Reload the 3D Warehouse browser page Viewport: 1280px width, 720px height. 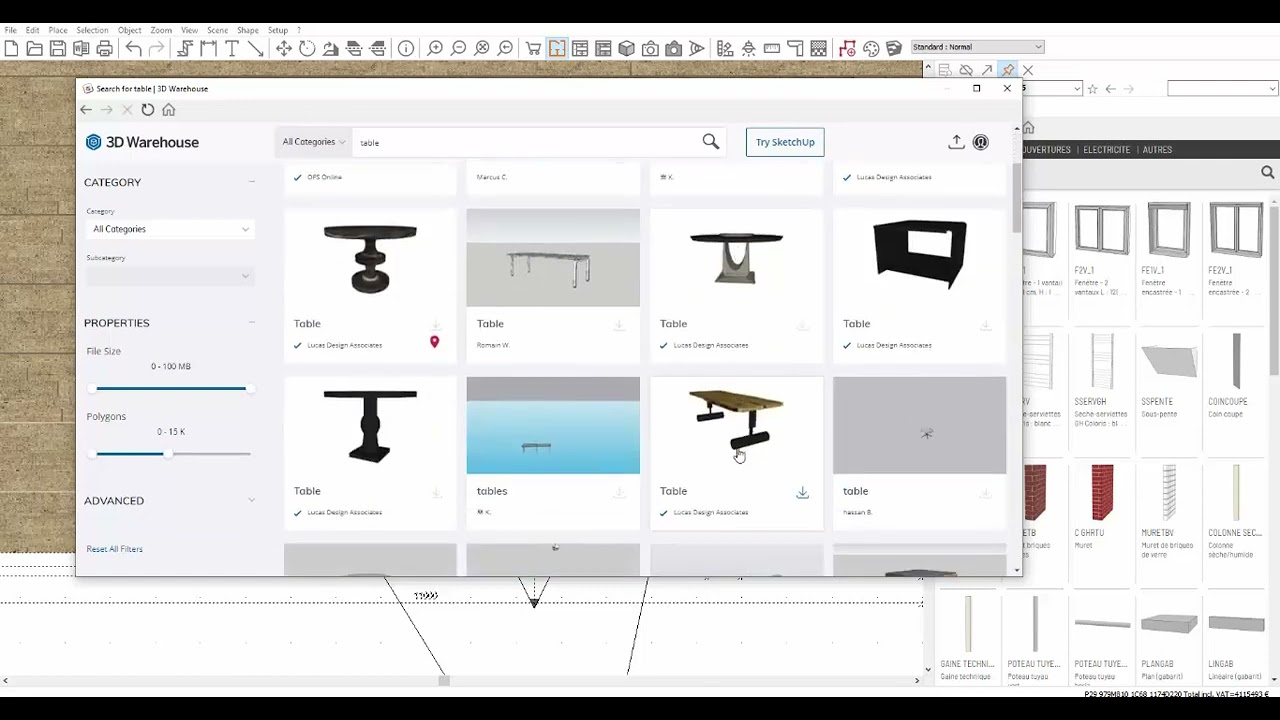coord(147,110)
